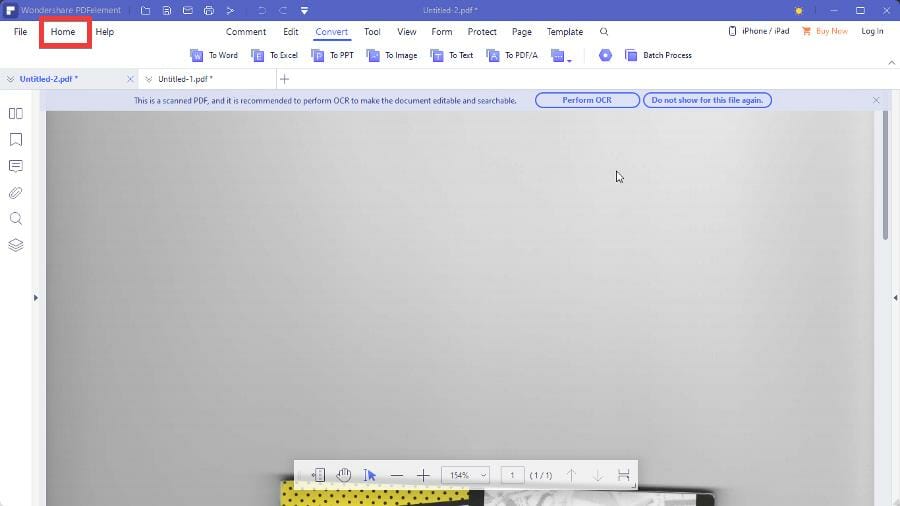Open the quick access customize dropdown
Screen dimensions: 900x506
tap(304, 10)
